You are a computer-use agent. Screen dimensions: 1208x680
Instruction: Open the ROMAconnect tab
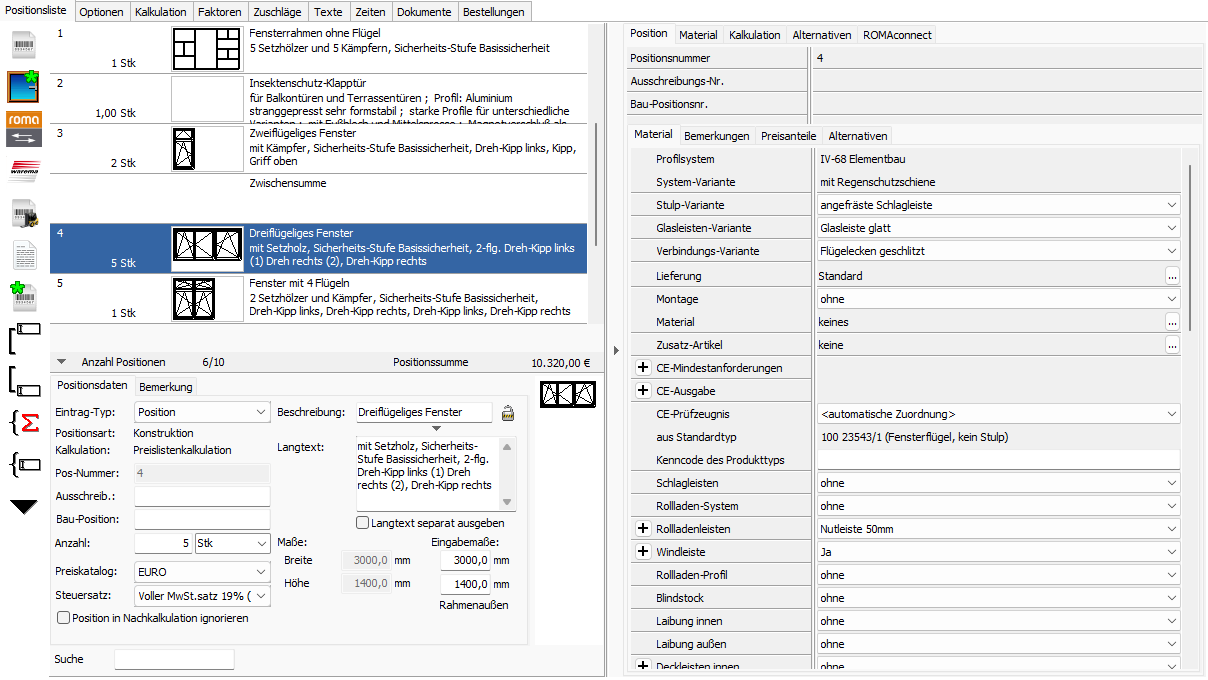[897, 34]
